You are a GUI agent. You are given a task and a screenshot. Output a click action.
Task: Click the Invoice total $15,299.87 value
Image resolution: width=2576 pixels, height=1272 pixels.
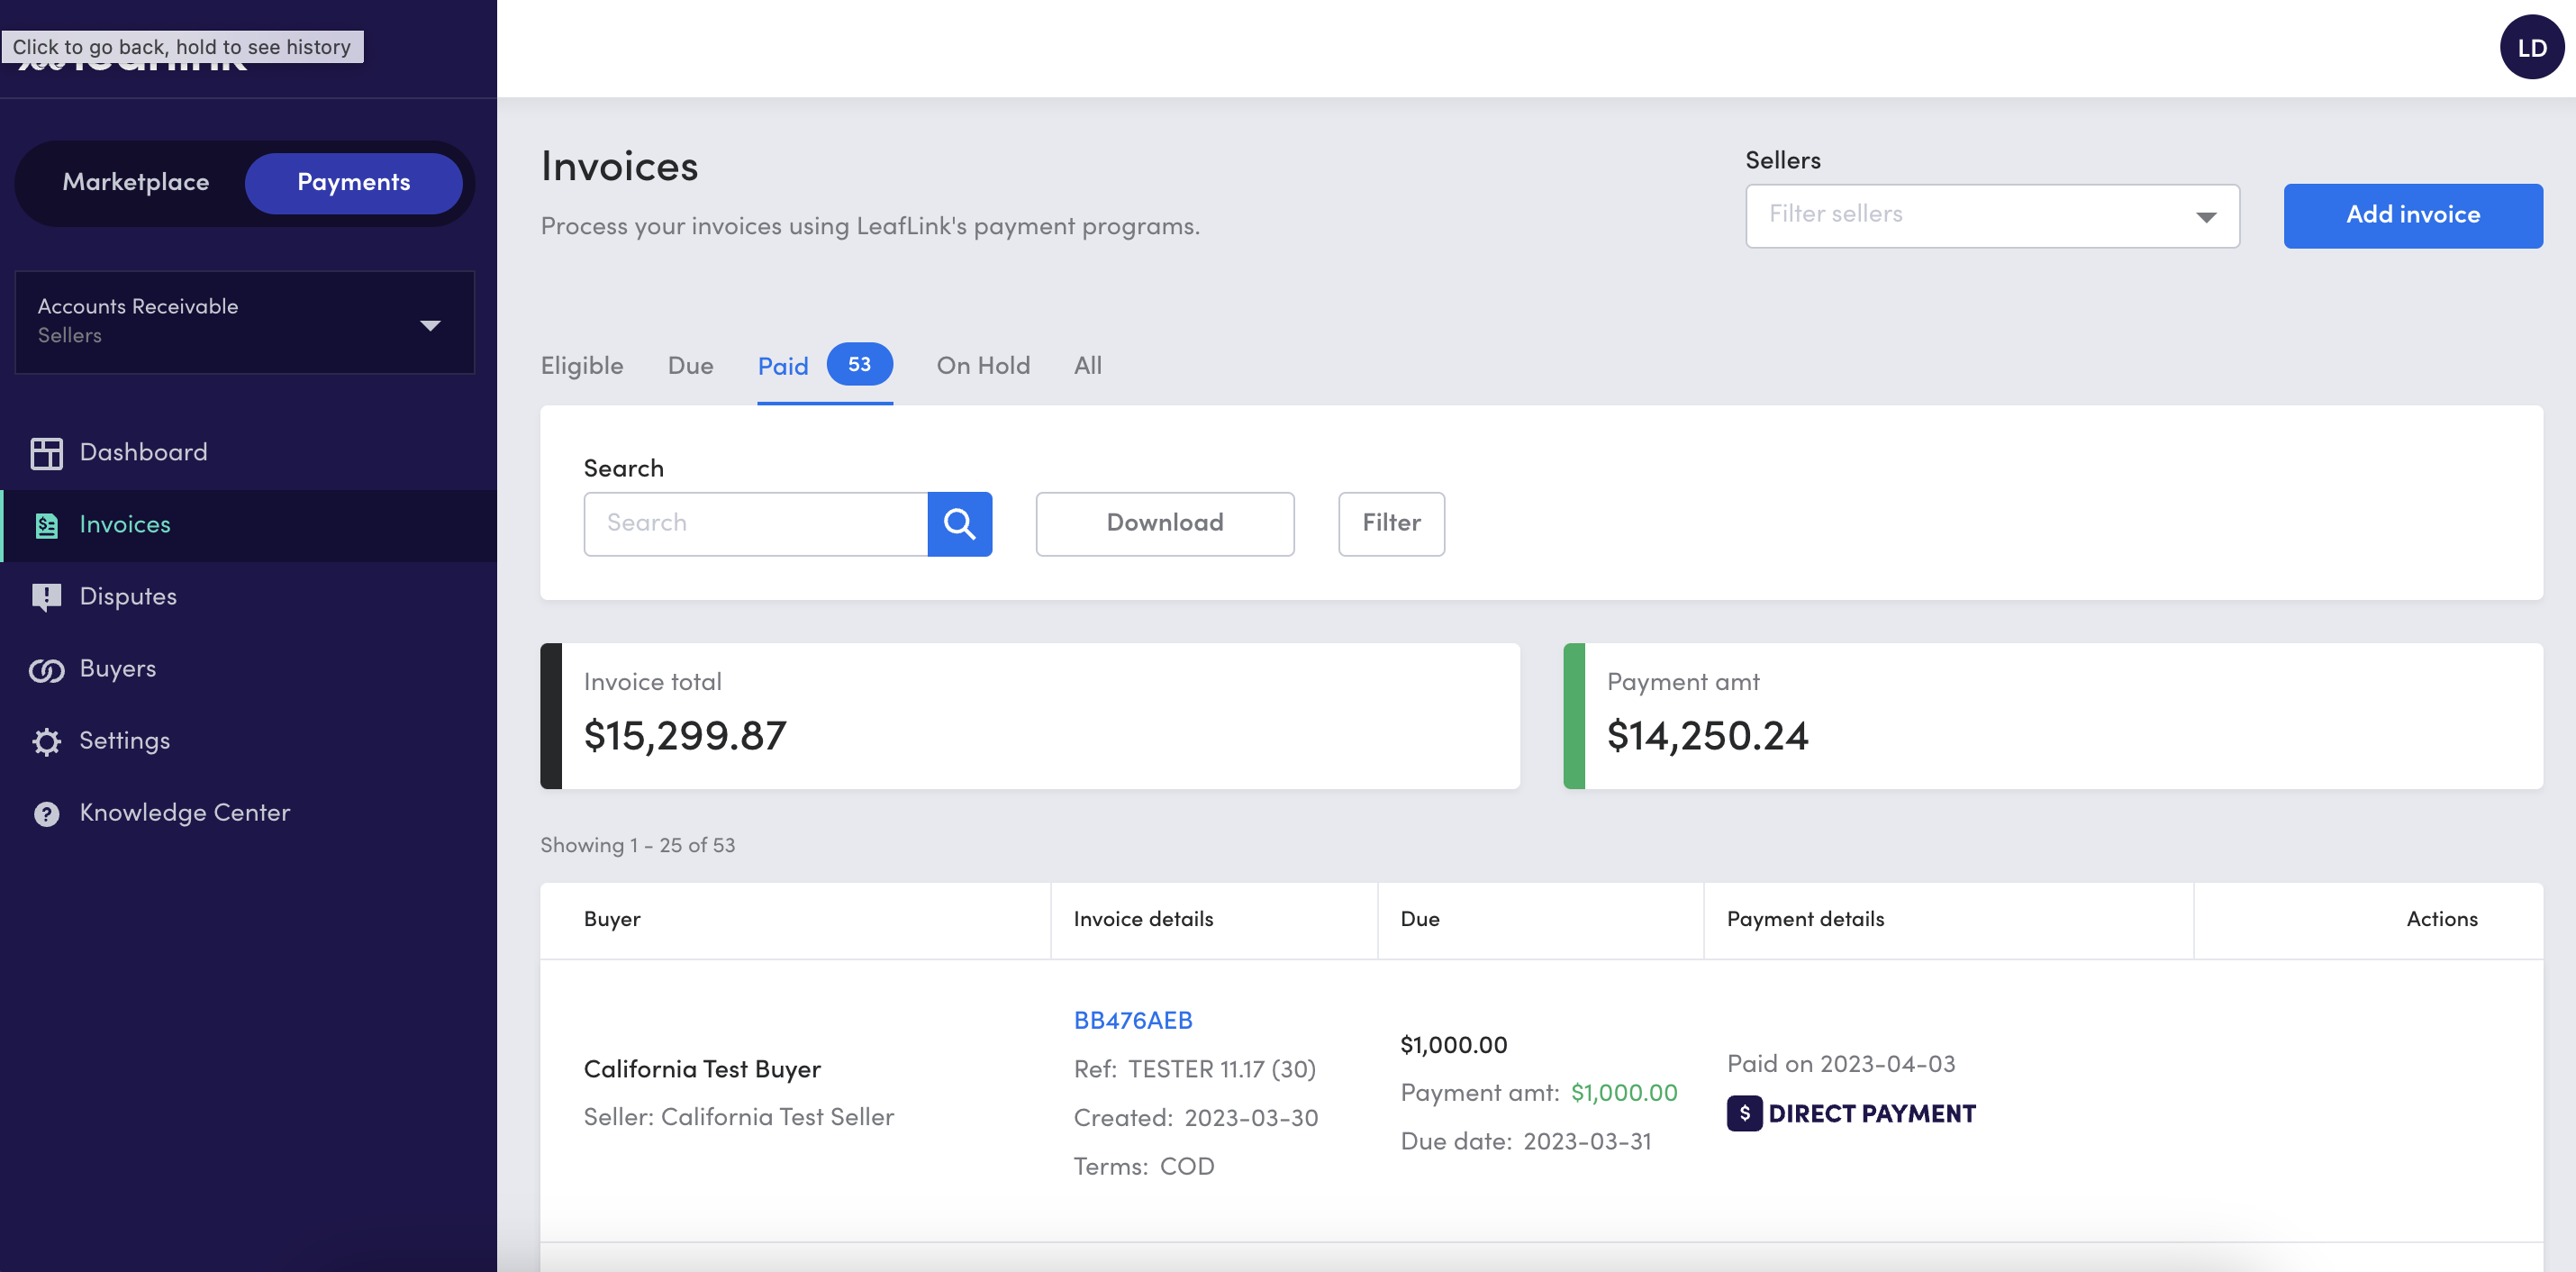(685, 735)
